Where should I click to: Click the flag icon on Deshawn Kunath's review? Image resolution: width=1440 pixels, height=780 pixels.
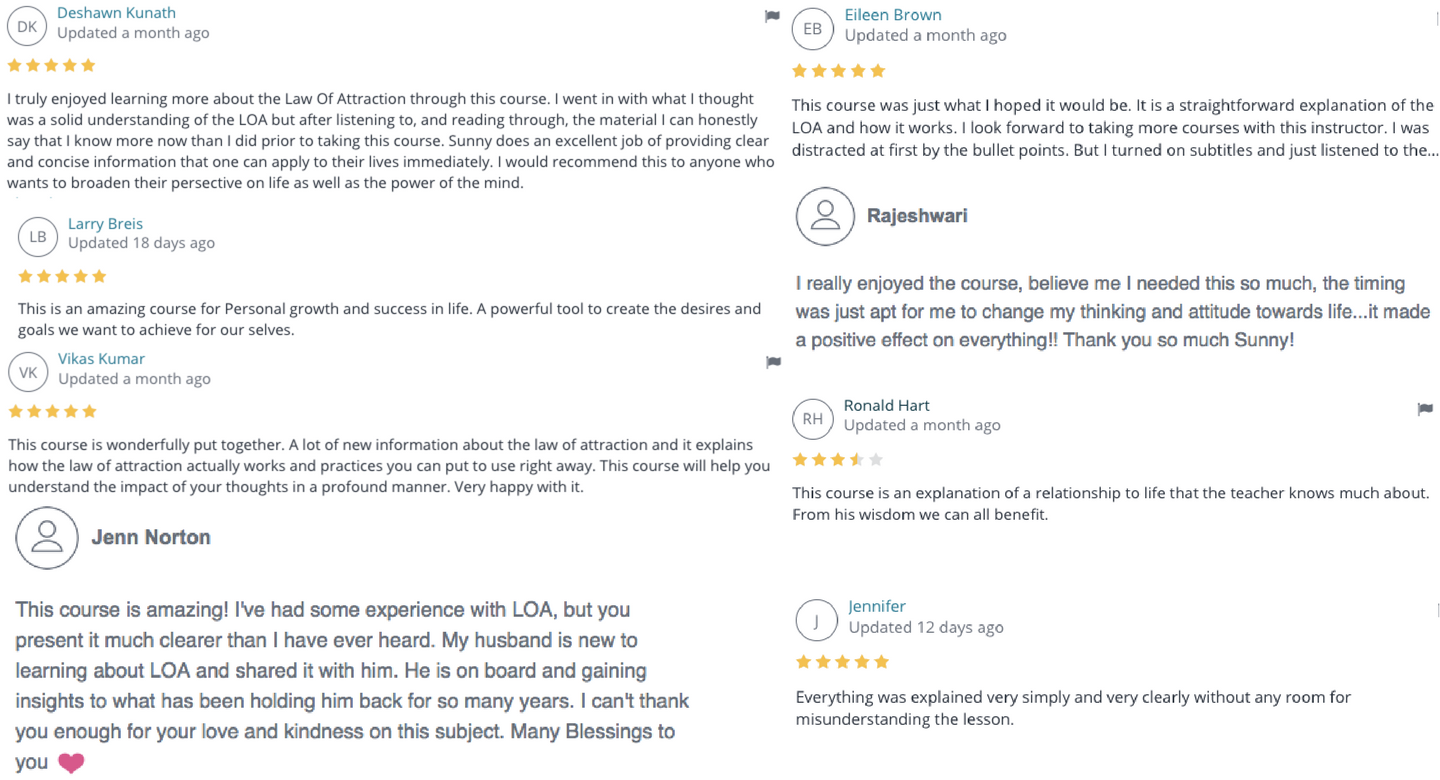pos(772,16)
